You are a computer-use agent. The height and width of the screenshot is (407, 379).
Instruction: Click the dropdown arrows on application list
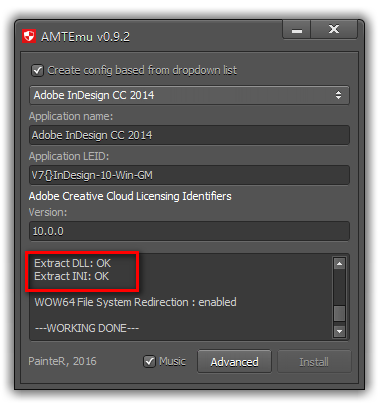click(338, 95)
